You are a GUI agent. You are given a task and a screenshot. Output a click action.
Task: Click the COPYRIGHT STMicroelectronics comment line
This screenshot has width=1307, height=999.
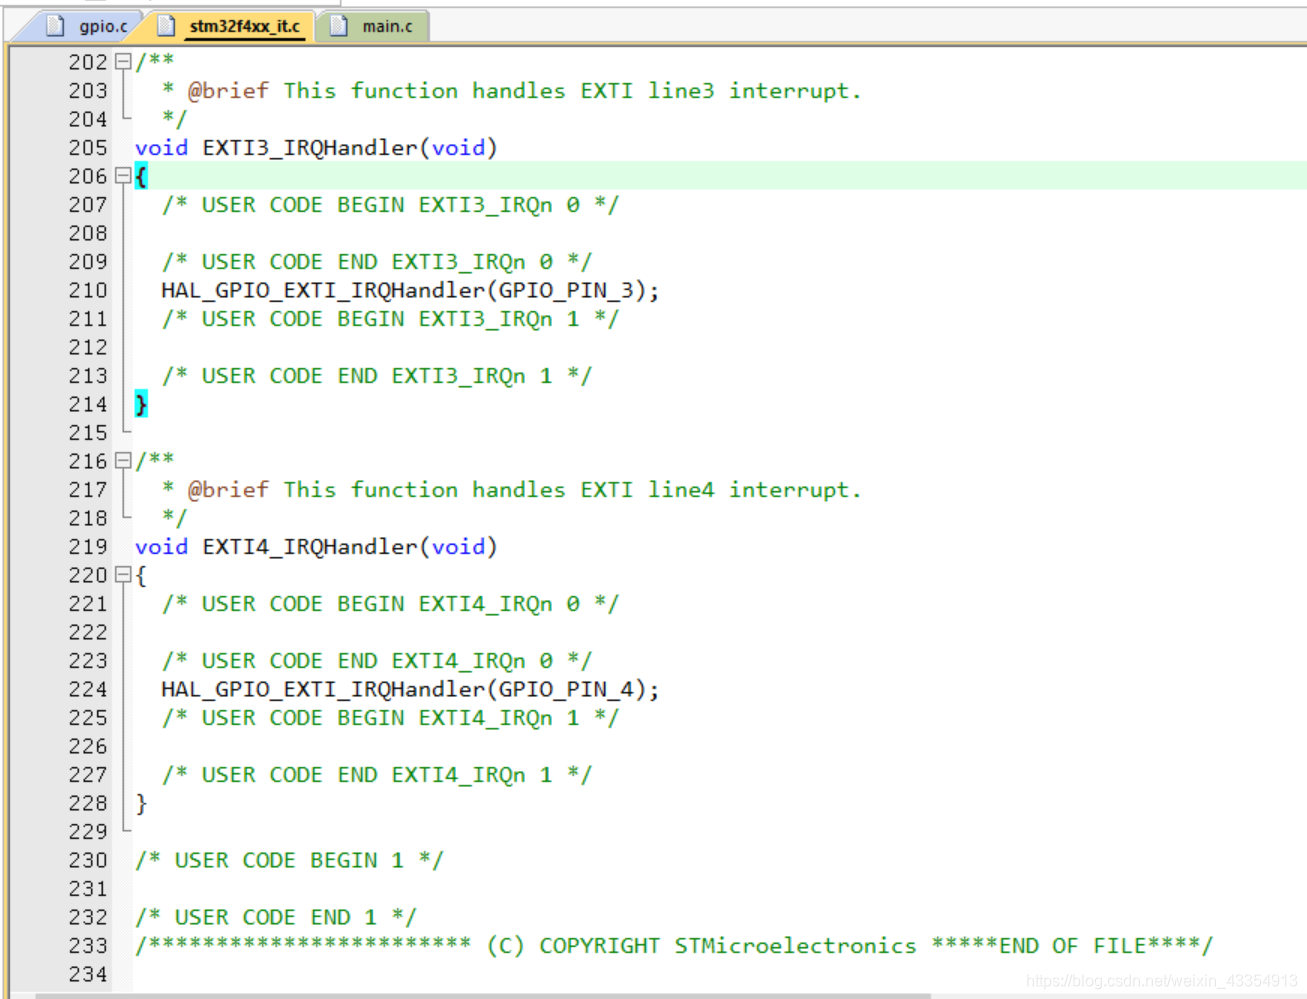674,946
